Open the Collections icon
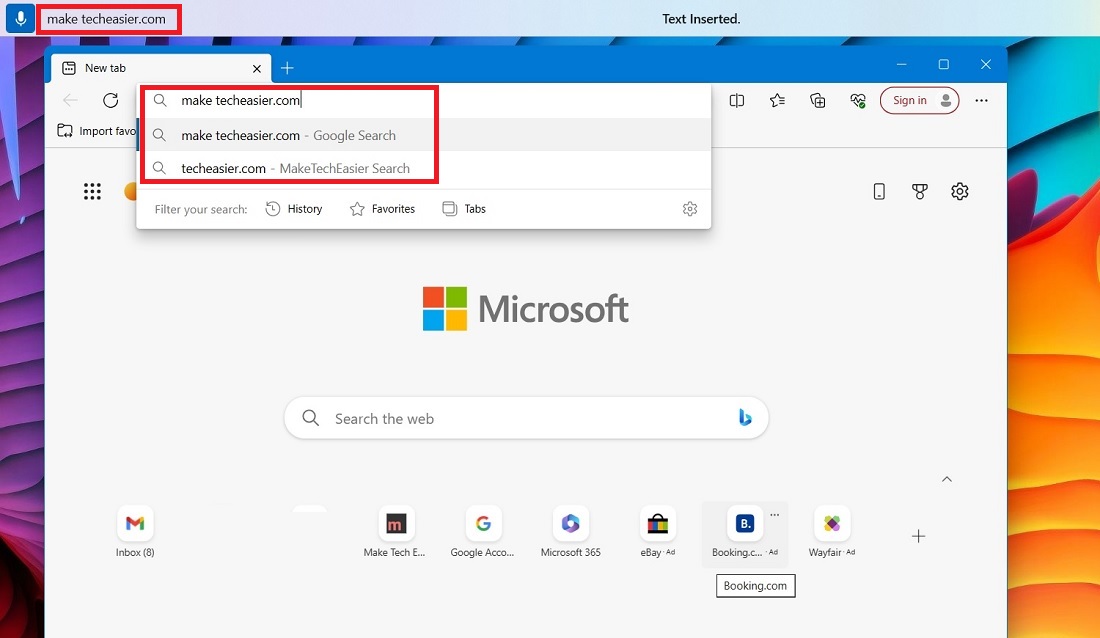 coord(818,100)
